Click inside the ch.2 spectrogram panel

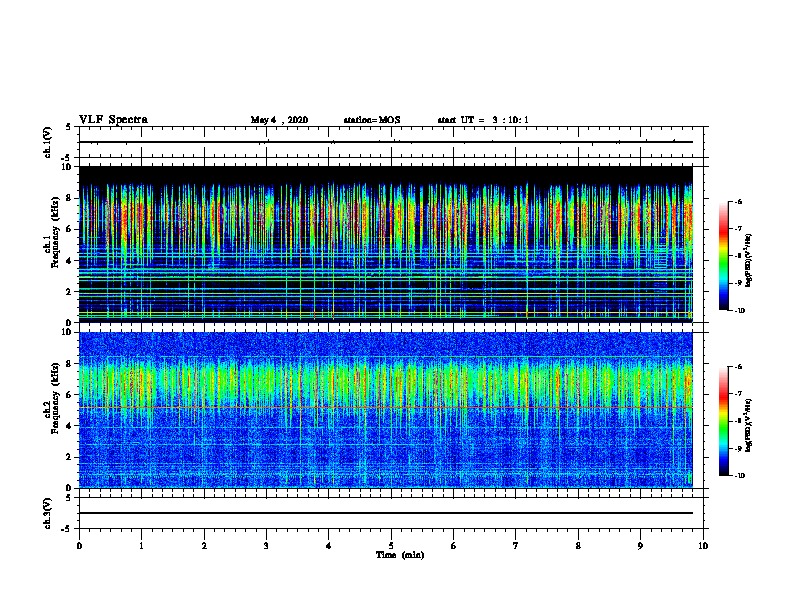coord(386,410)
